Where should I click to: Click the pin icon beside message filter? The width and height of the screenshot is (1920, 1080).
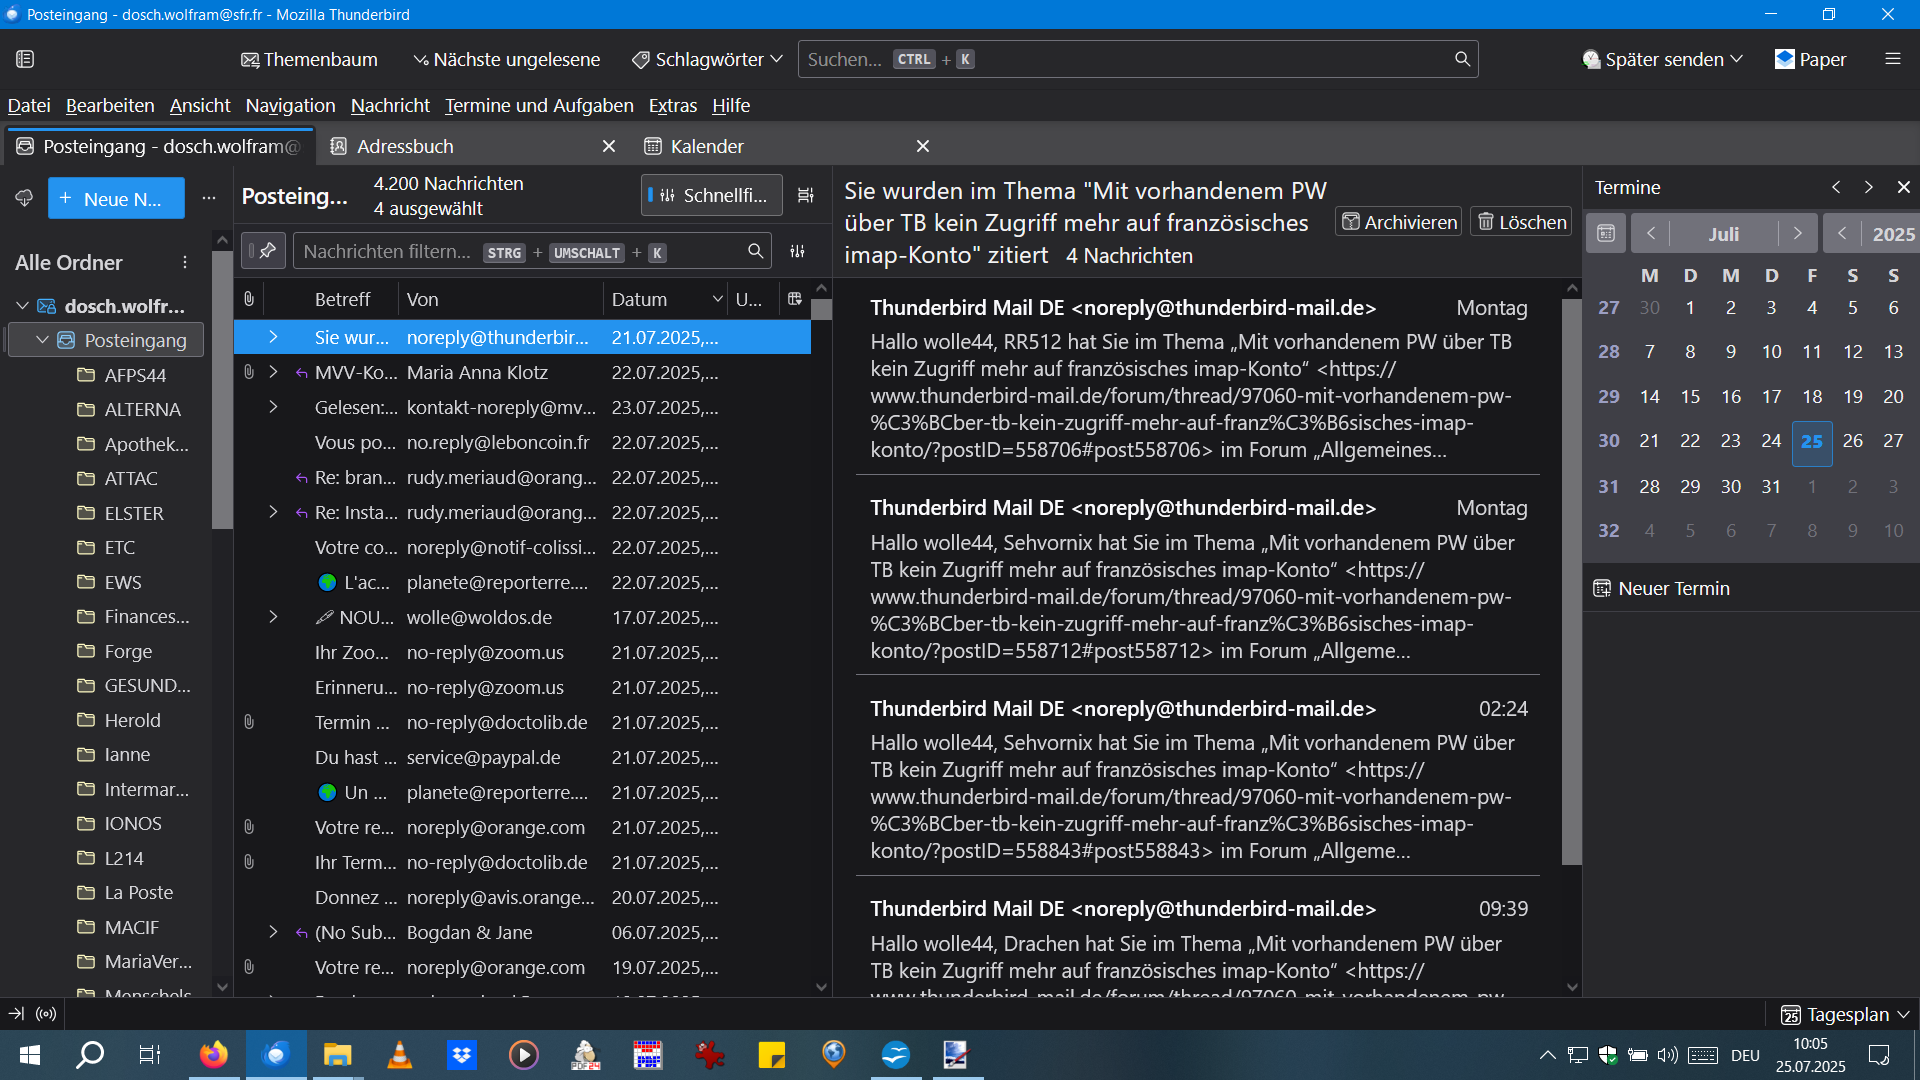point(265,251)
